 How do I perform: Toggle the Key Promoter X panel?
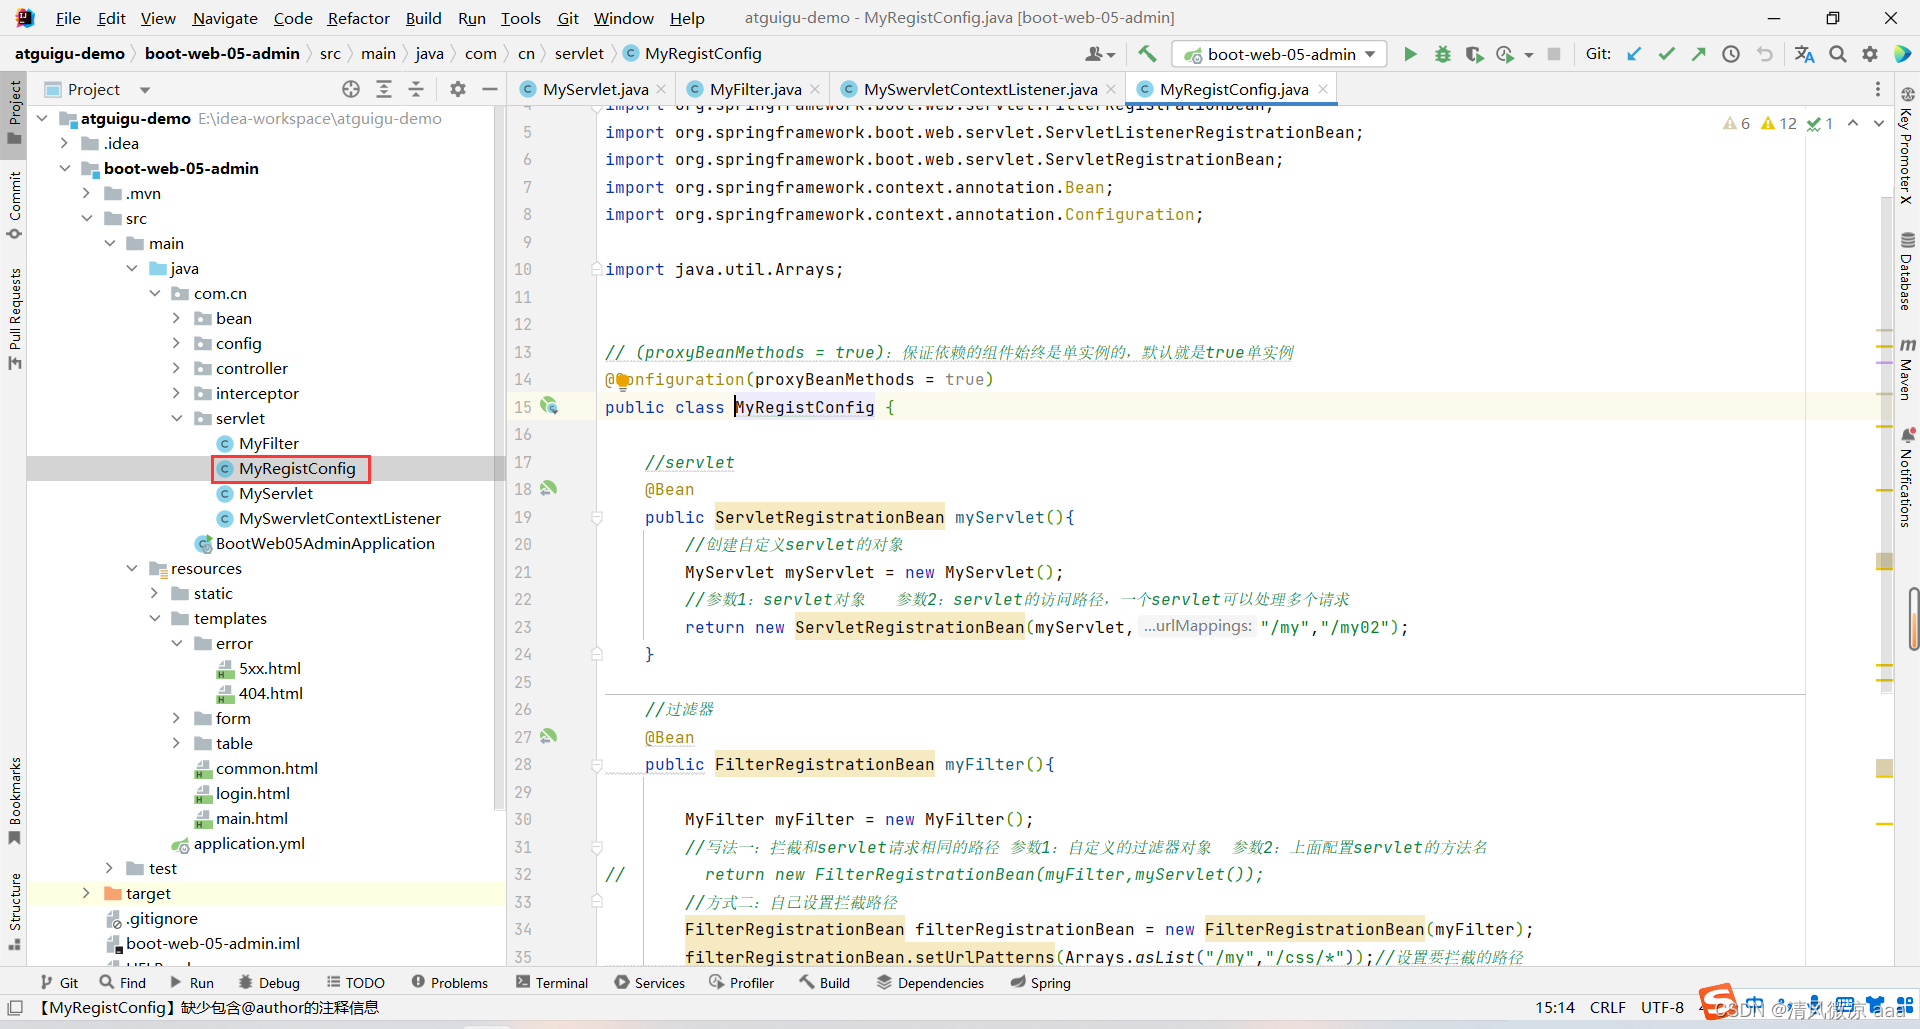(1907, 145)
